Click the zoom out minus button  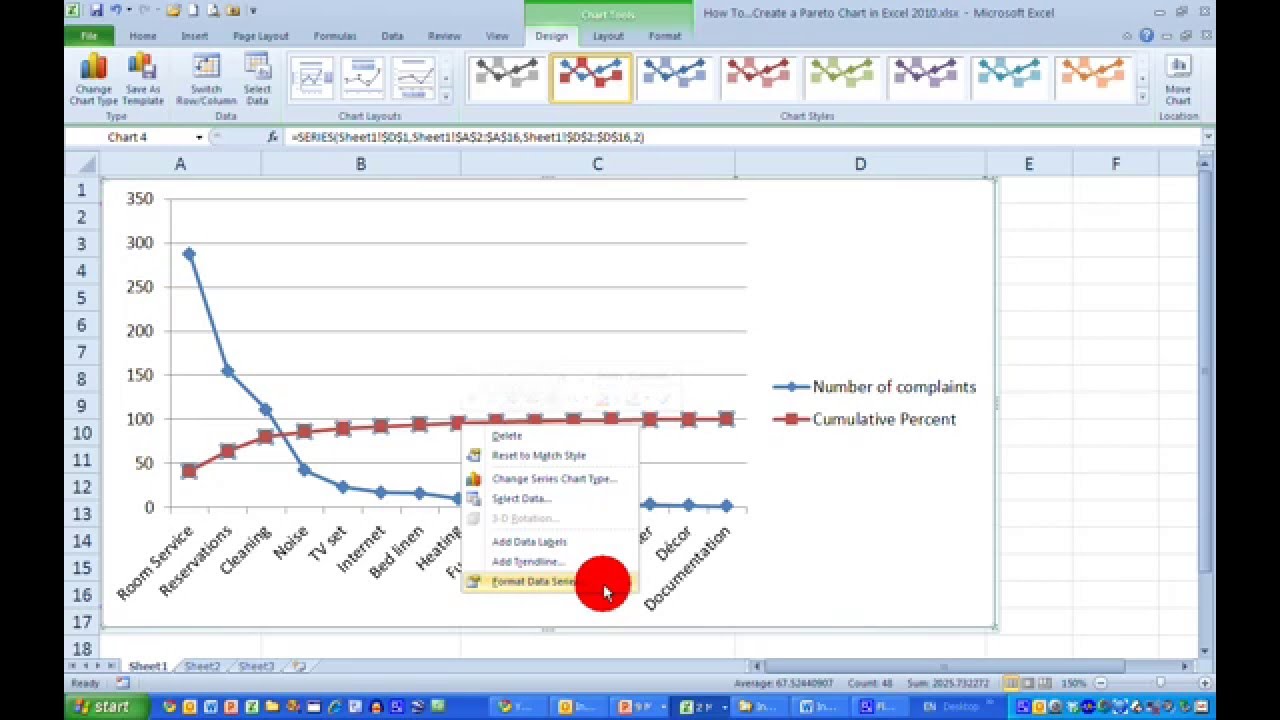pos(1100,683)
